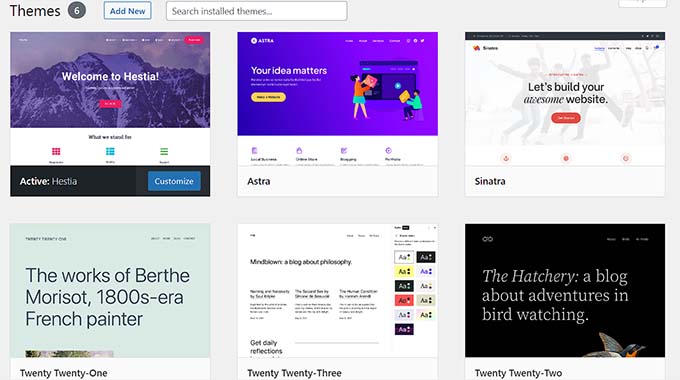Select the Astra theme screenshot
Viewport: 680px width, 380px height.
(337, 99)
